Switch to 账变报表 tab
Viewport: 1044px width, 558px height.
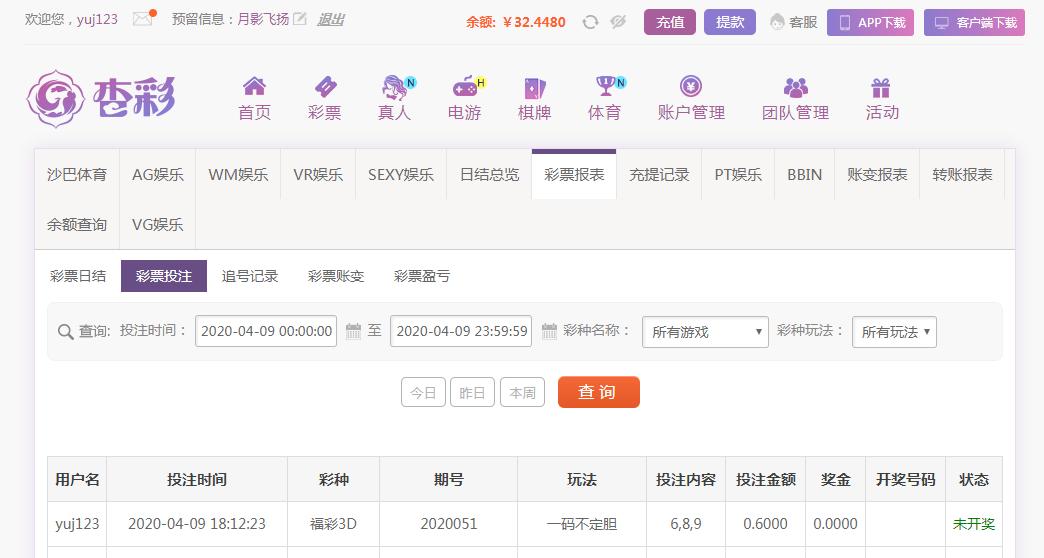877,174
